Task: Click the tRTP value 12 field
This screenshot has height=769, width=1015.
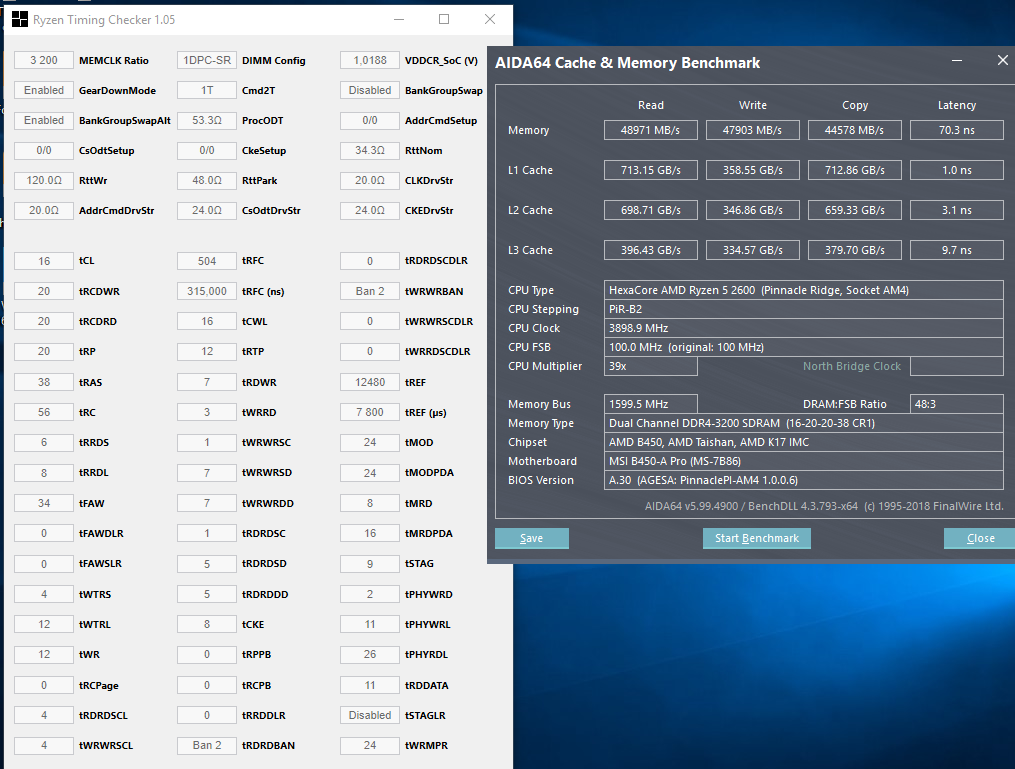Action: pyautogui.click(x=207, y=351)
